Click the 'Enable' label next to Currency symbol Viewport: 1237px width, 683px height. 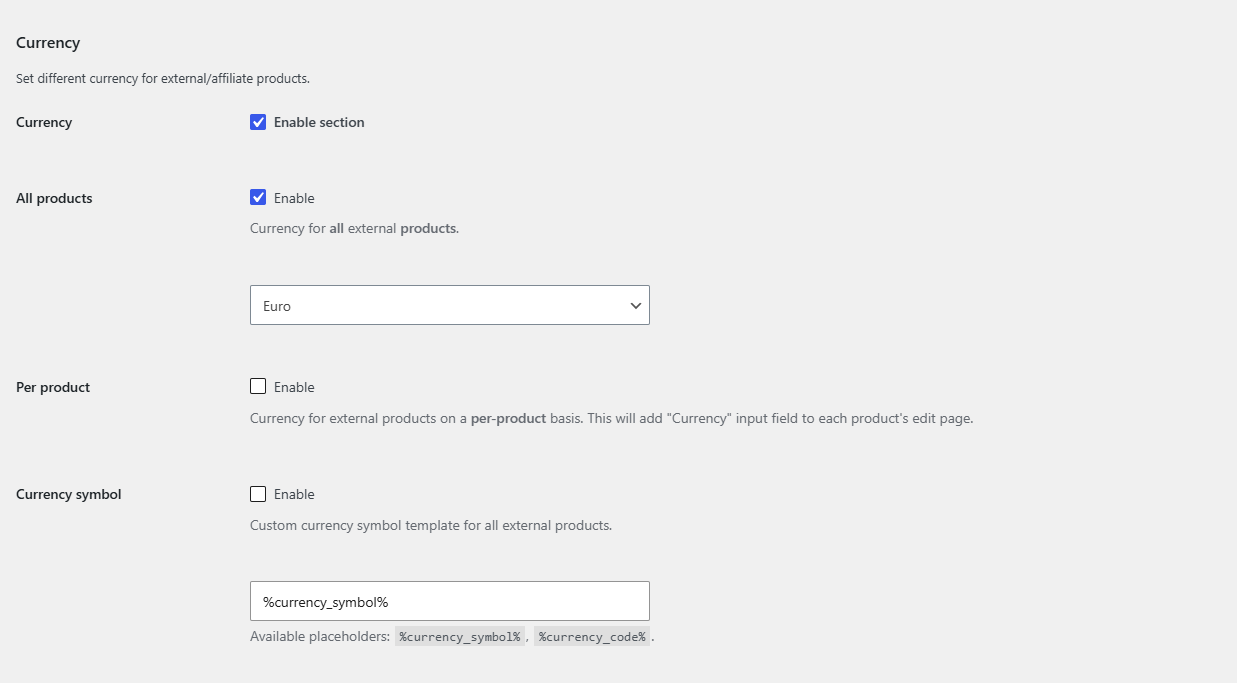coord(294,494)
